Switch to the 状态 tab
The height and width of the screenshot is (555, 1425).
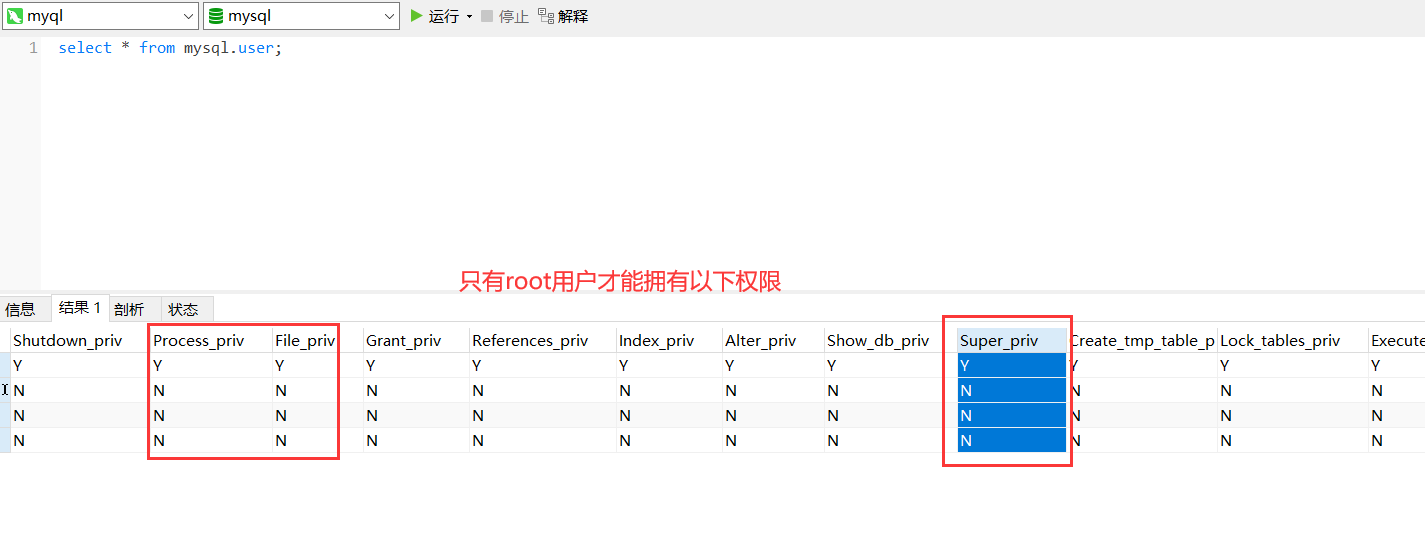pyautogui.click(x=183, y=309)
